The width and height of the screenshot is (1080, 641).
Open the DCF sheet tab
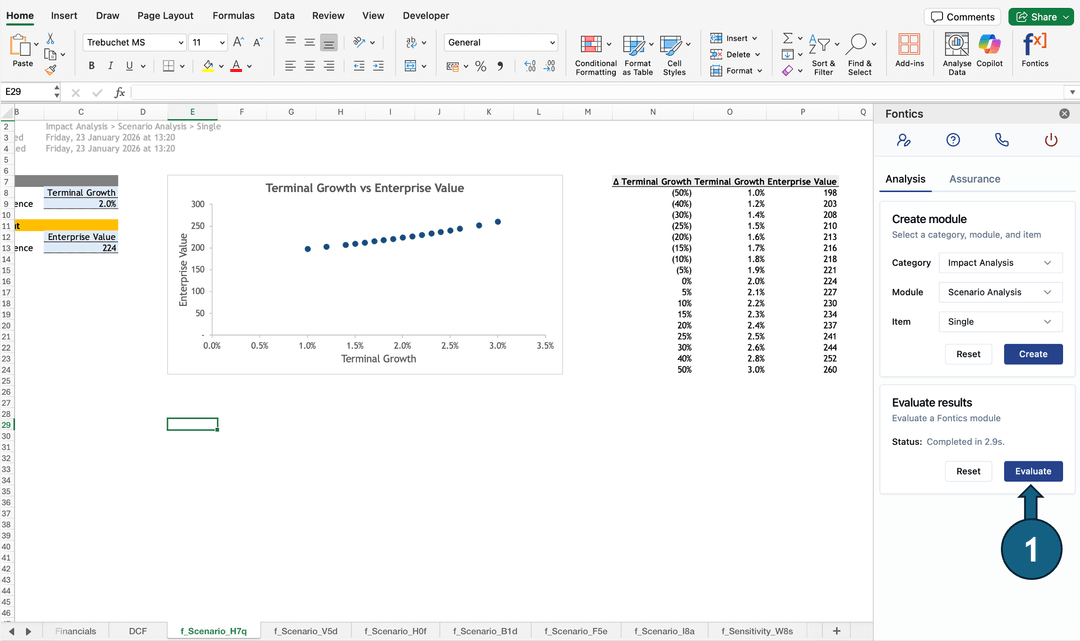137,631
